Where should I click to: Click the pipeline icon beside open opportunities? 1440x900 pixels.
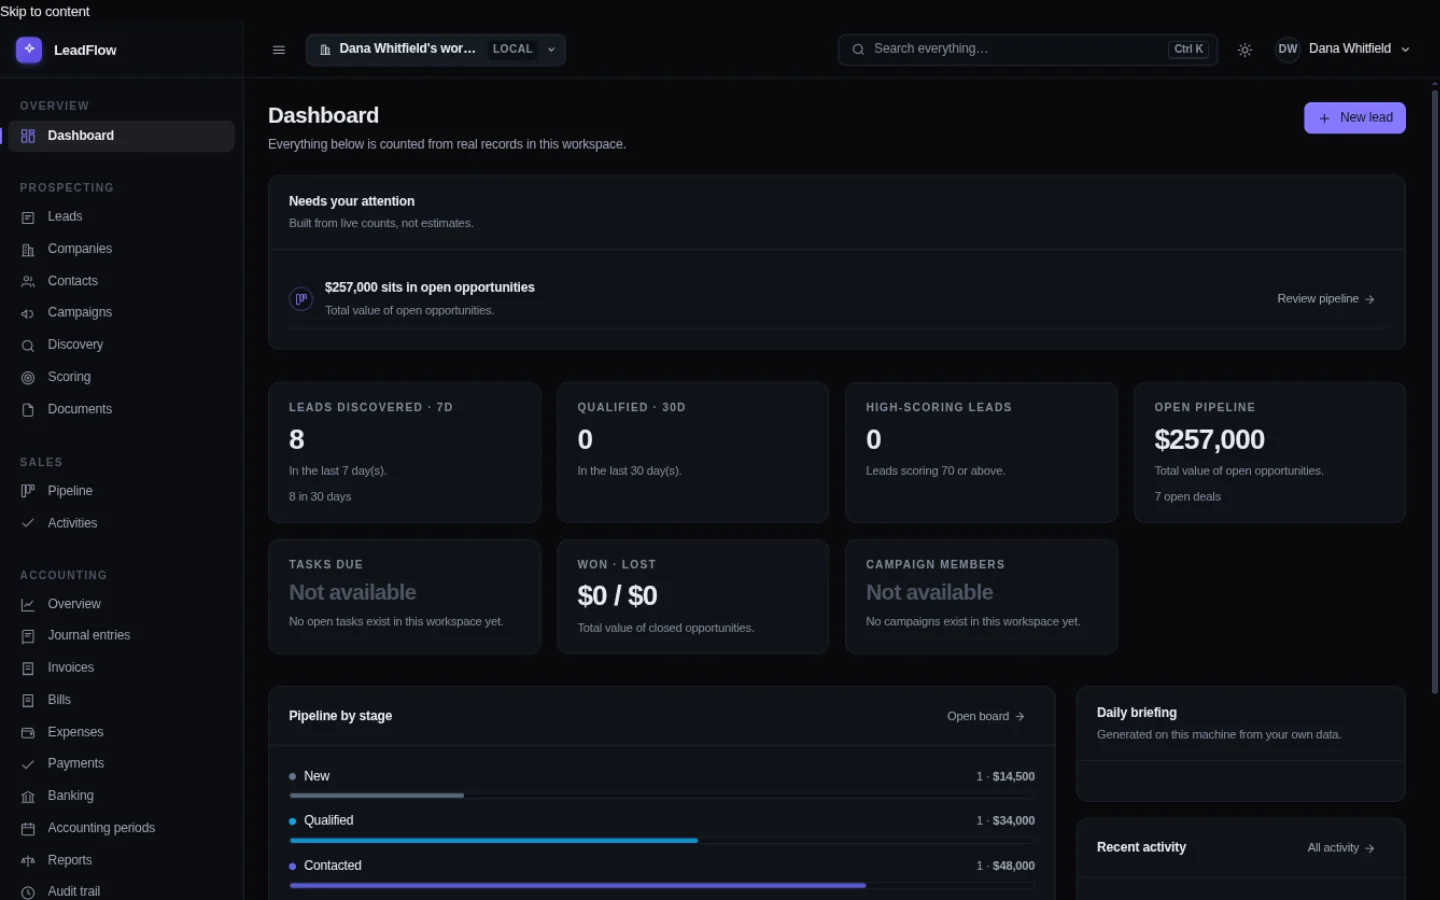(301, 298)
